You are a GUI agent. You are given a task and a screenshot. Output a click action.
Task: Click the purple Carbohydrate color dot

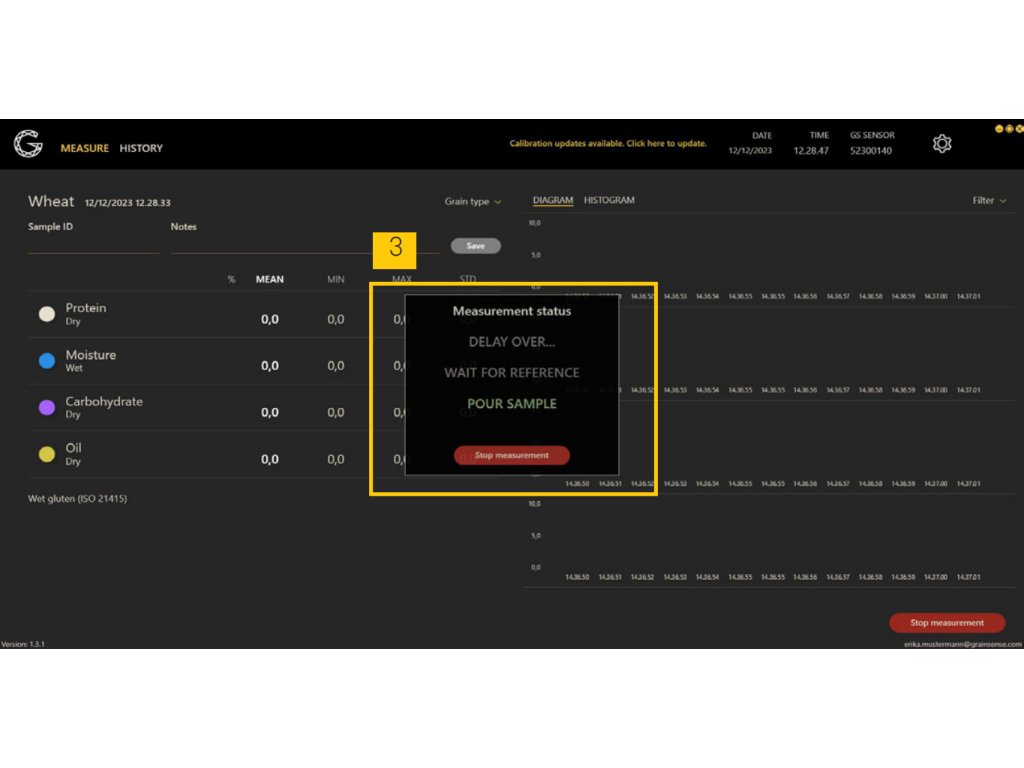point(46,408)
